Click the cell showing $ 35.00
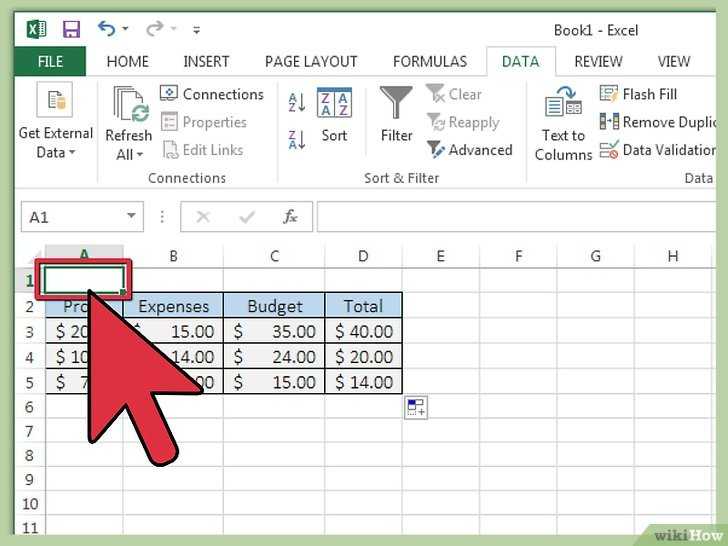The width and height of the screenshot is (728, 546). point(274,331)
